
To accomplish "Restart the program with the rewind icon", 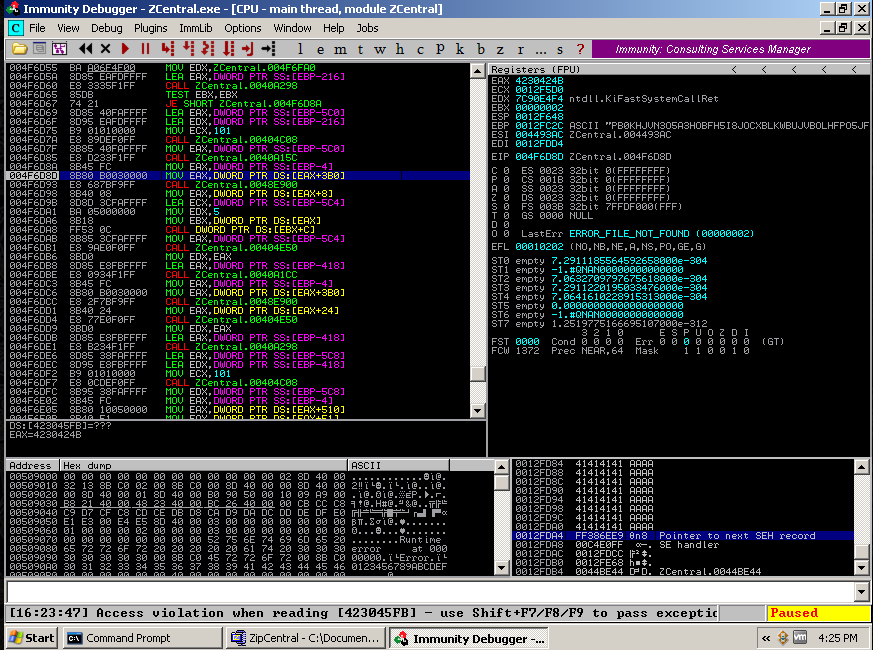I will [x=85, y=48].
